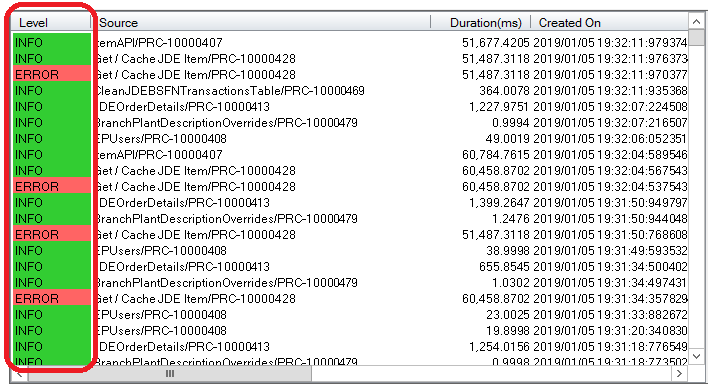The width and height of the screenshot is (708, 385).
Task: Select the ERROR level created at 19:31:50:768608
Action: pyautogui.click(x=51, y=235)
